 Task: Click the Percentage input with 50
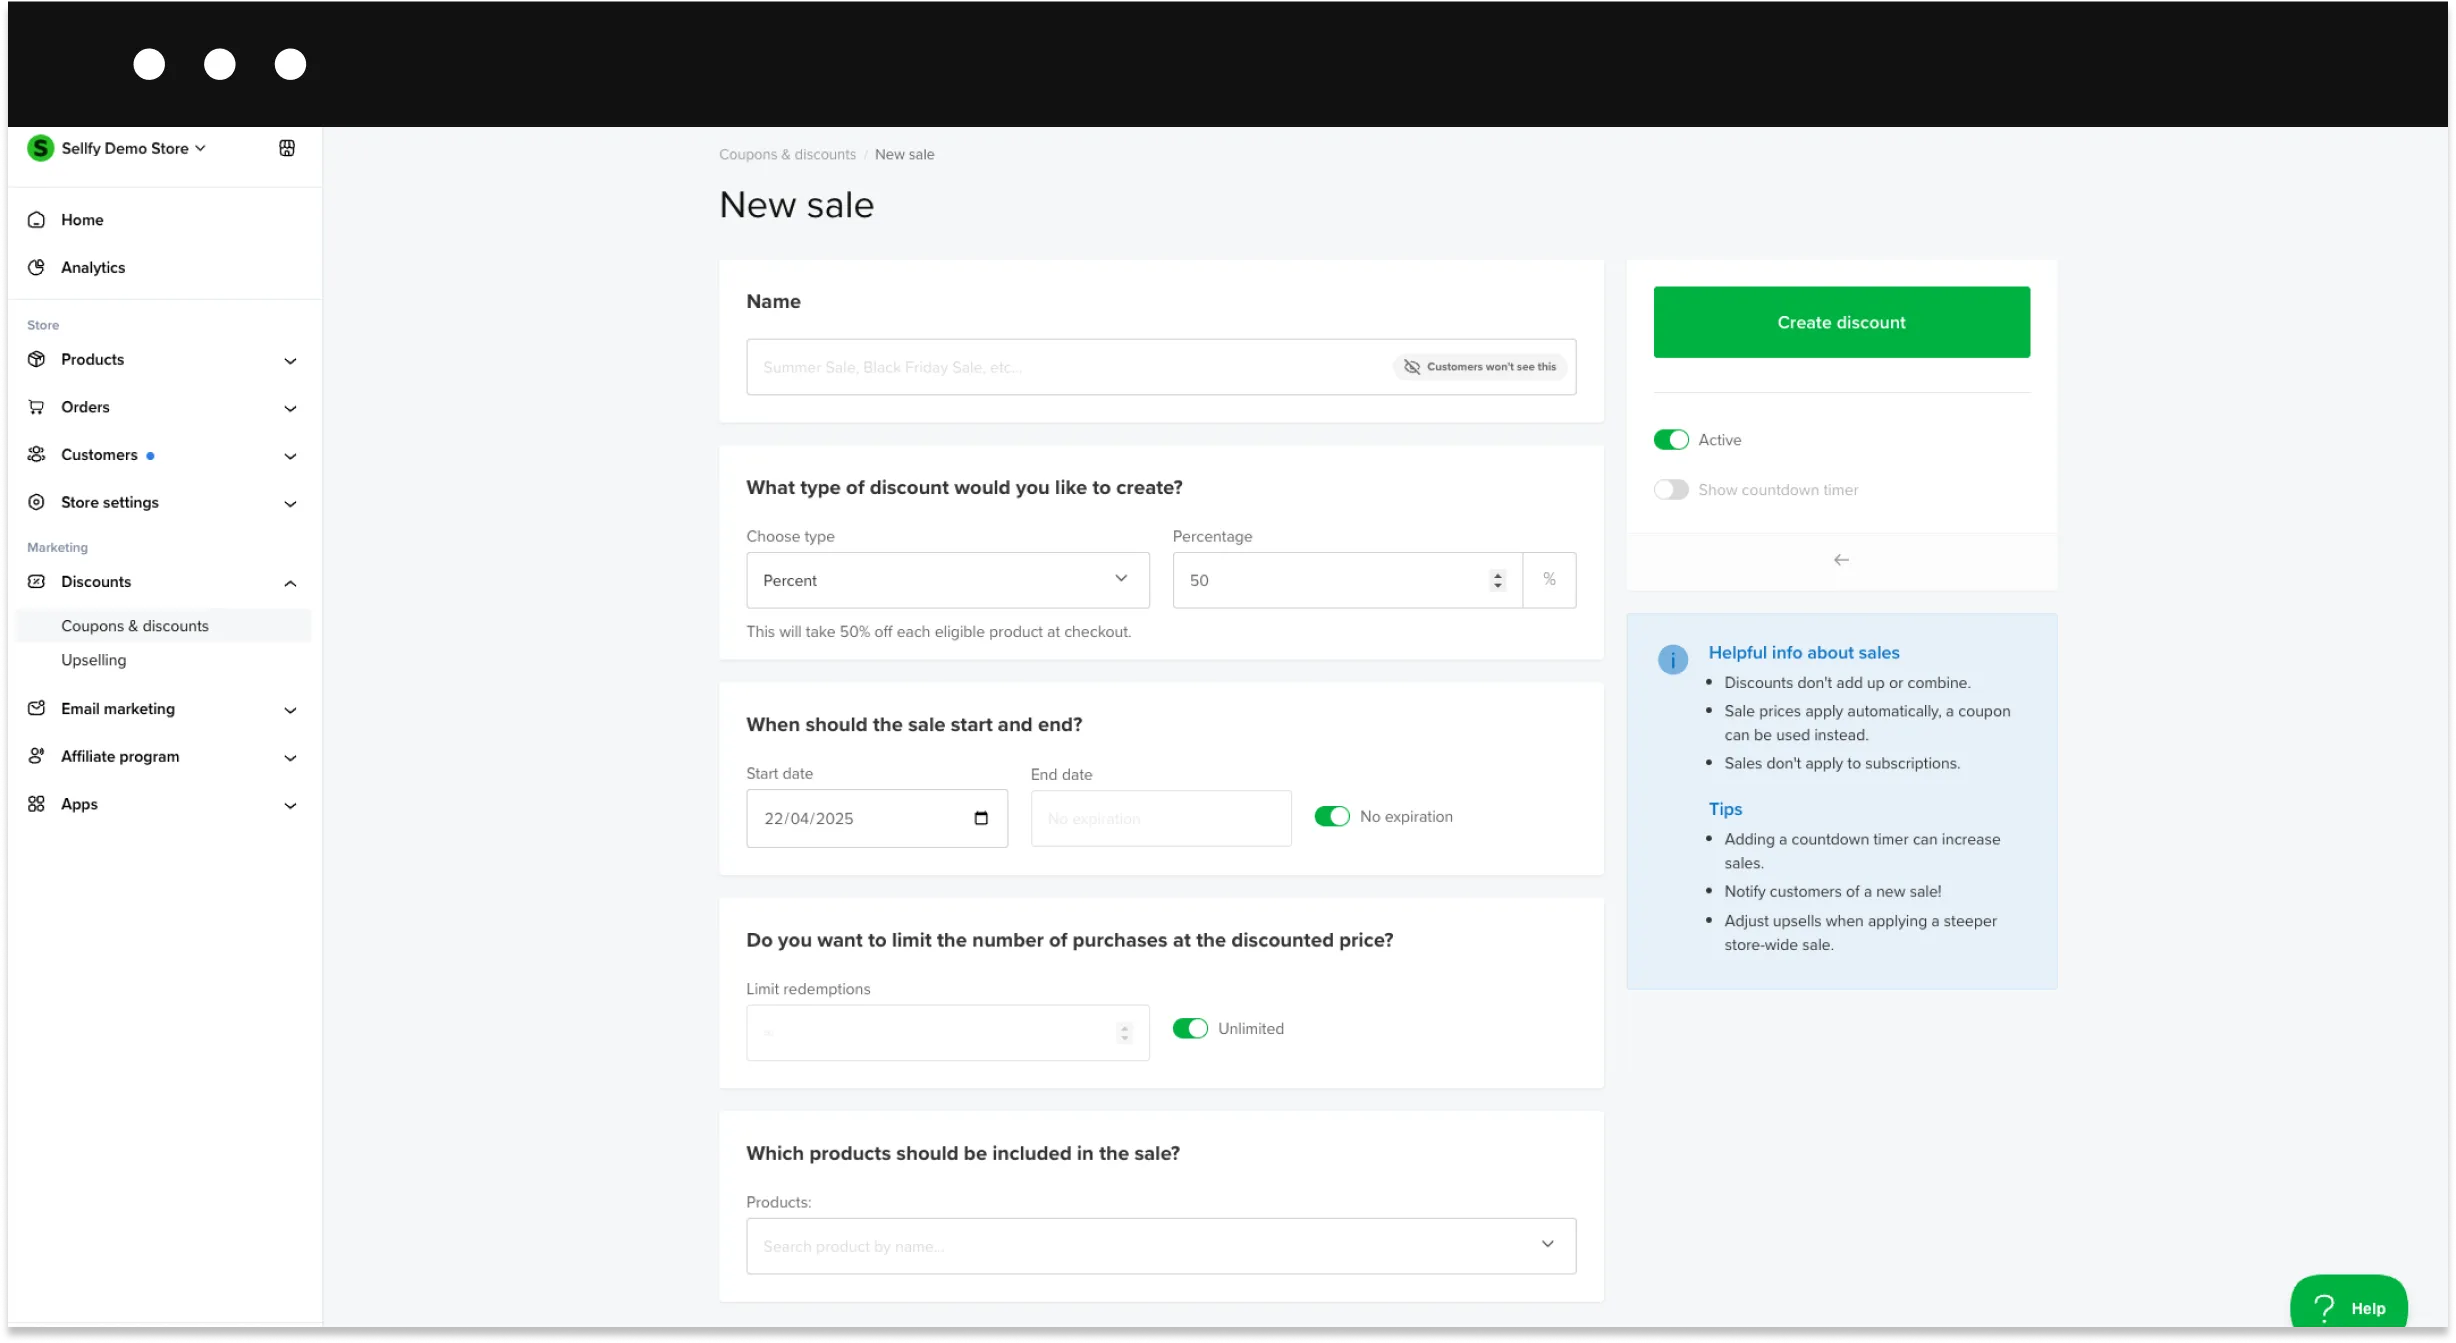pos(1347,580)
